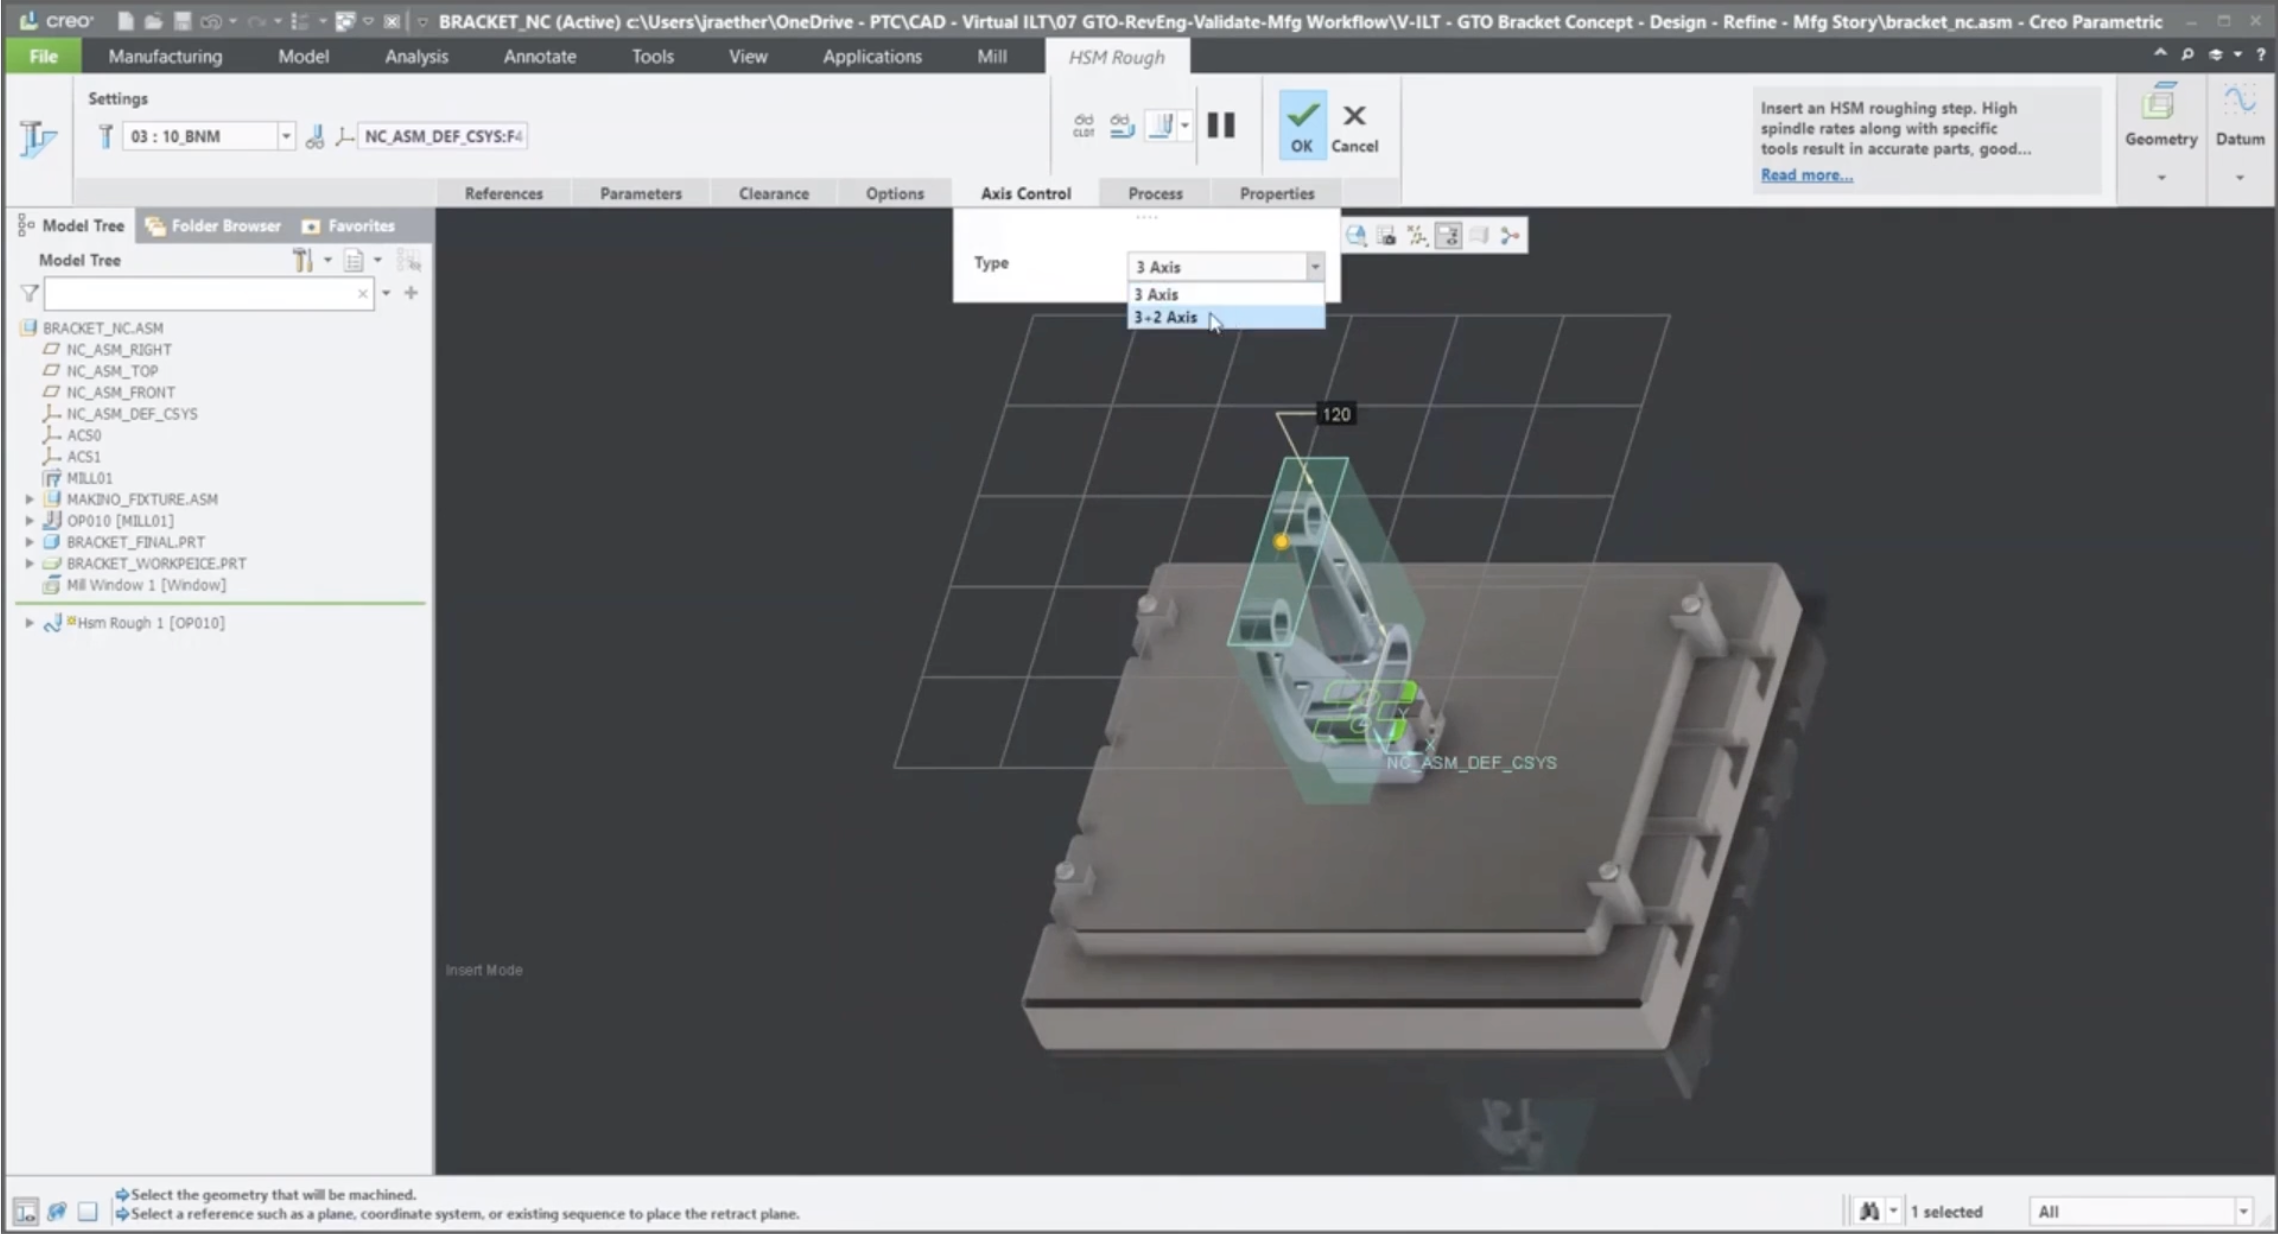
Task: Click the saved orientations icon in graphics toolbar
Action: point(1386,235)
